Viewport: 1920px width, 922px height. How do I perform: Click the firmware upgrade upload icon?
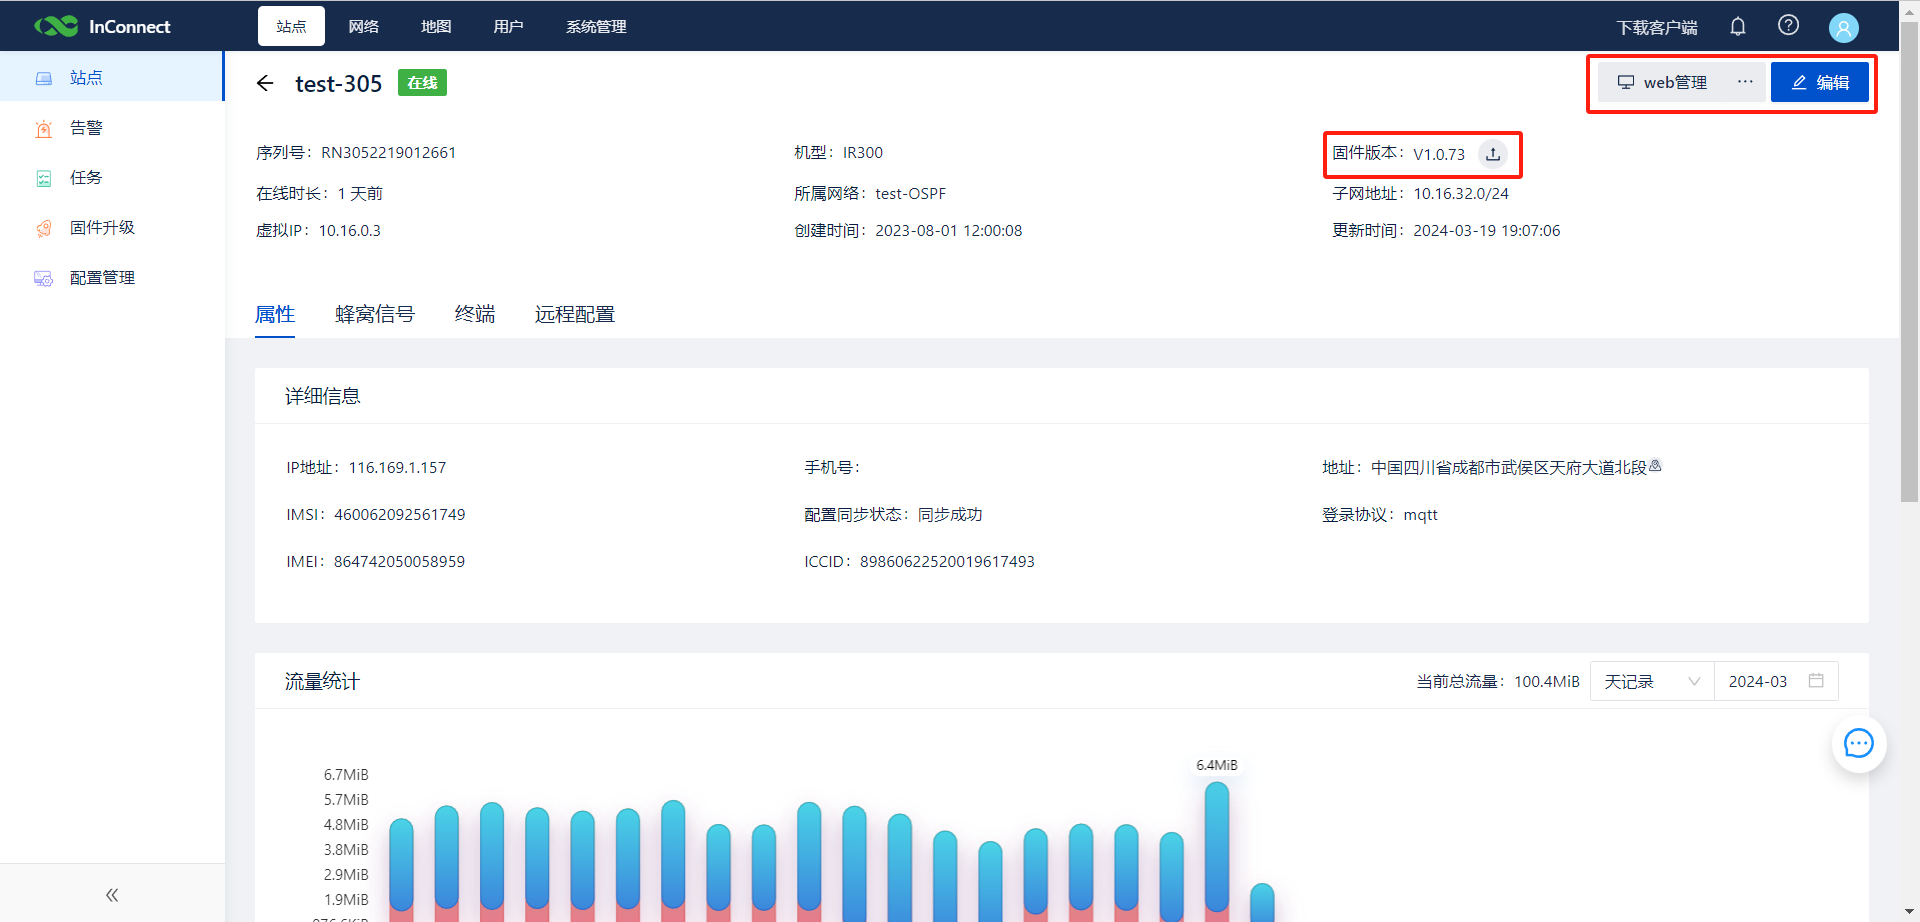[1493, 154]
